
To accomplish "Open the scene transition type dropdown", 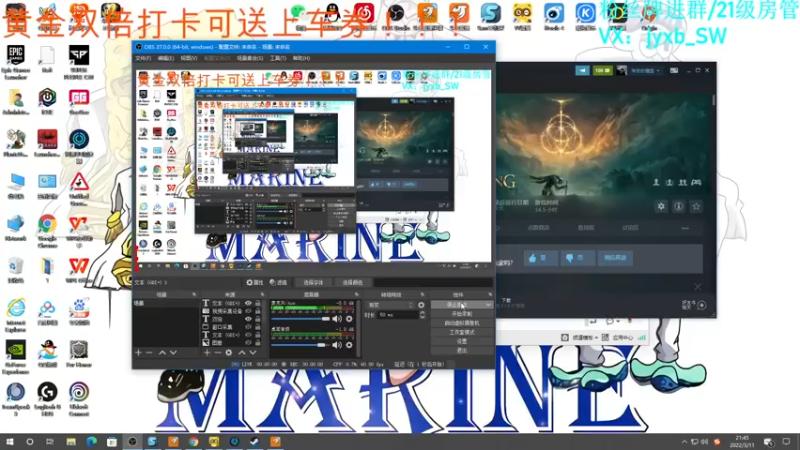I will (390, 305).
